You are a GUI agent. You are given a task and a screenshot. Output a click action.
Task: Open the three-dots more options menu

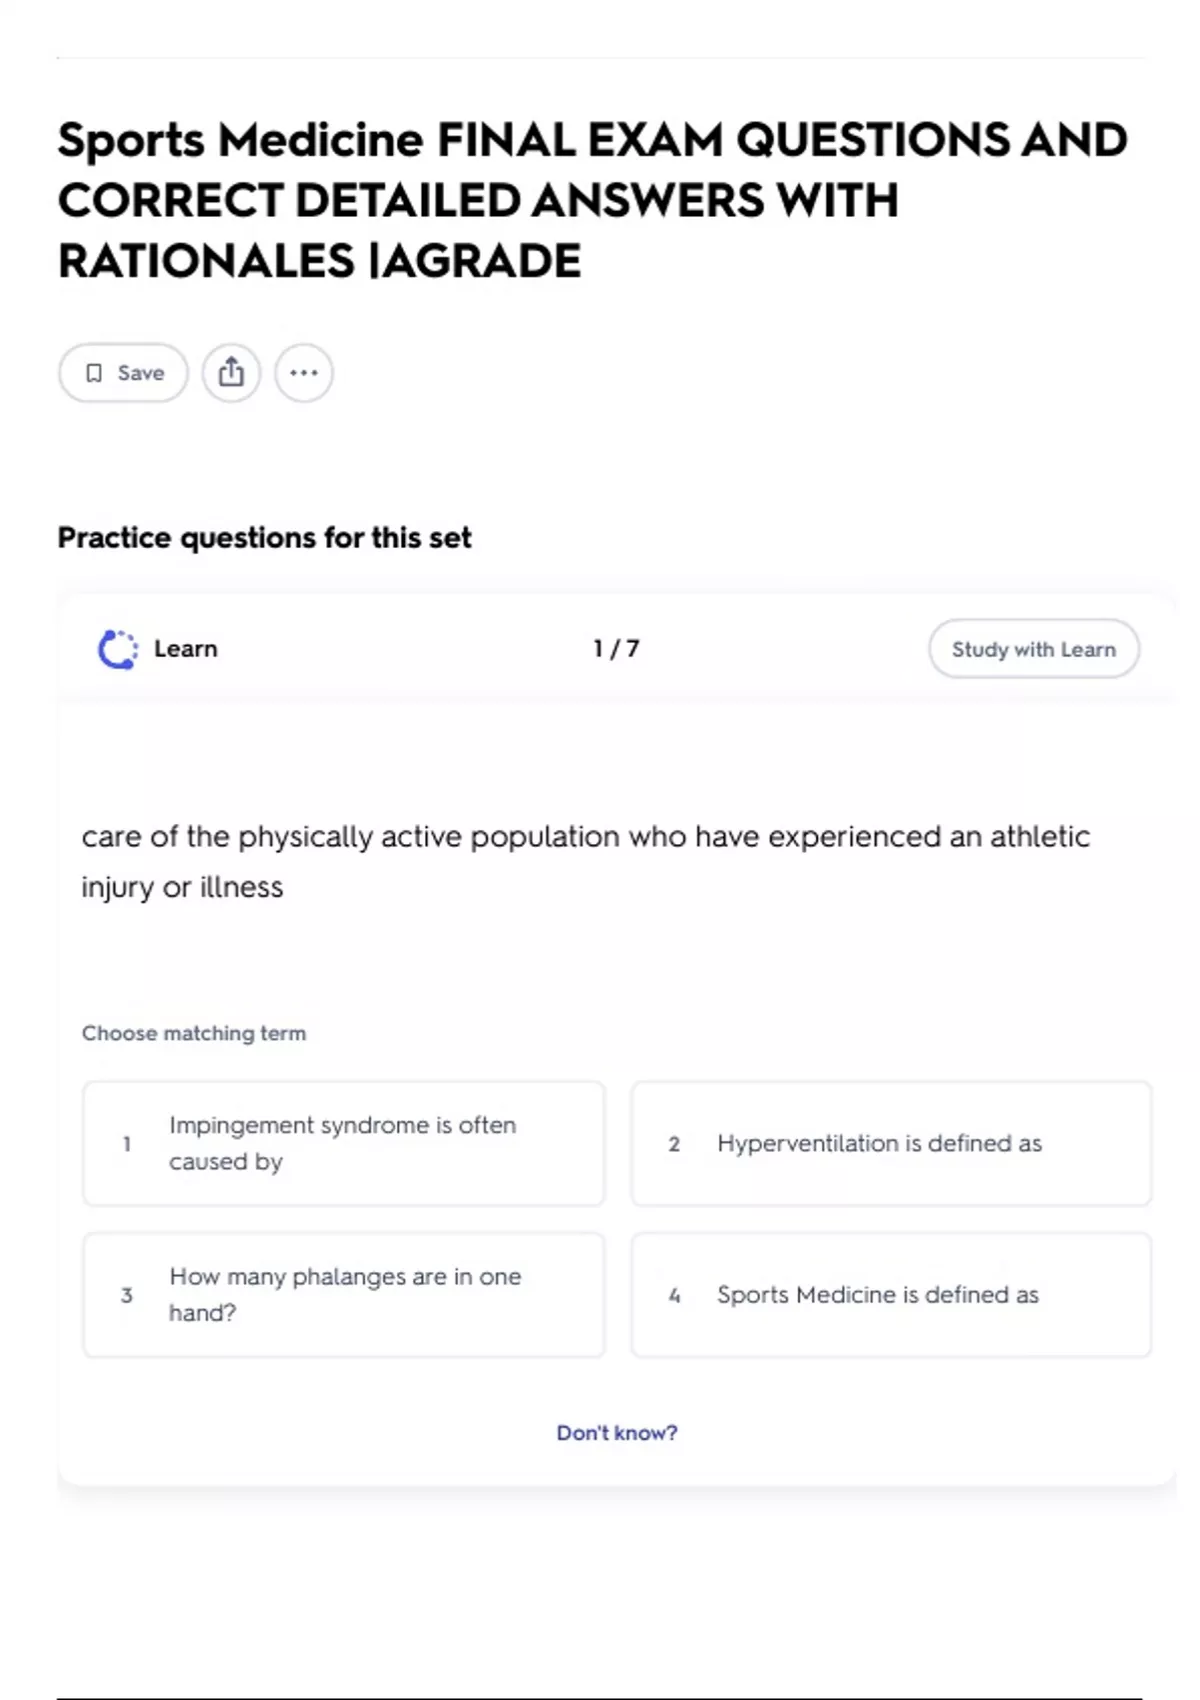(x=304, y=373)
